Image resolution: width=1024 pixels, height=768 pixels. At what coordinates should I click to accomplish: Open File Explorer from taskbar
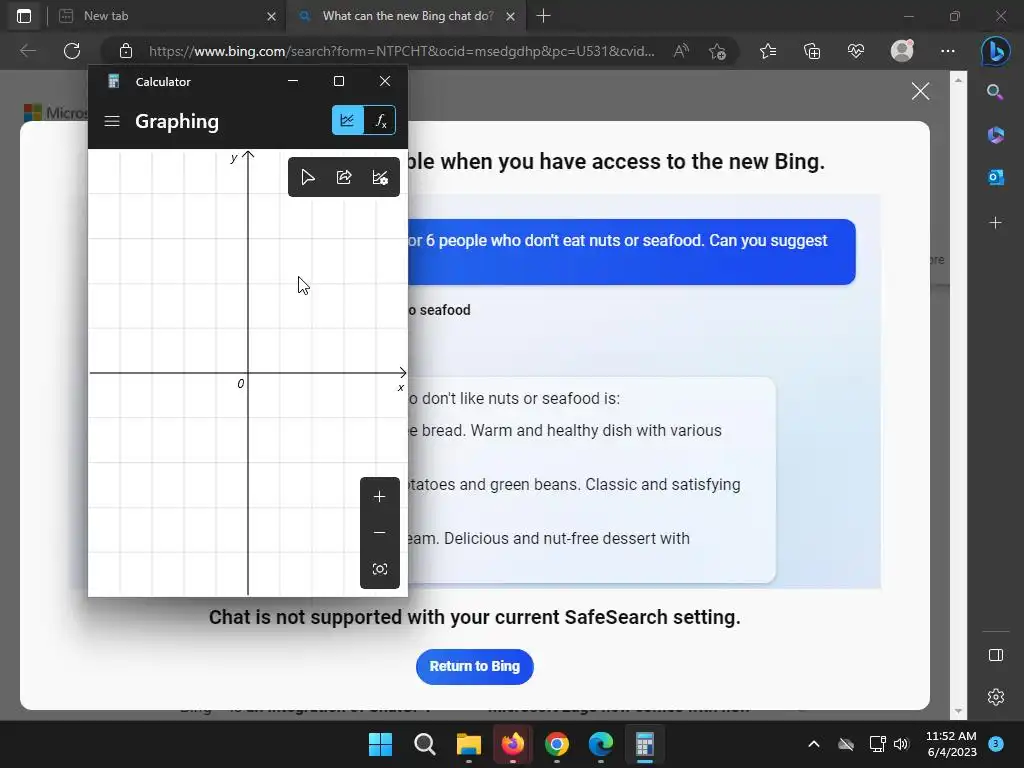[x=468, y=744]
